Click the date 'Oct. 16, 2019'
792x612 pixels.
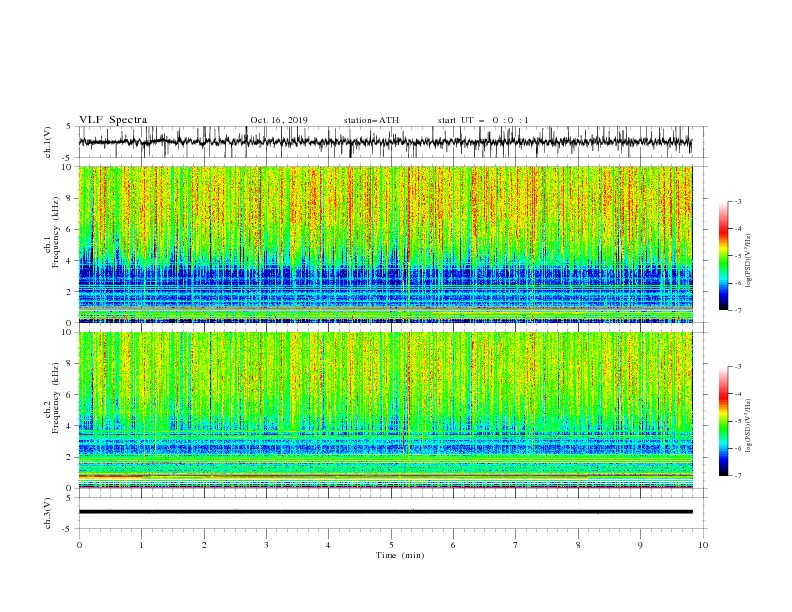click(279, 120)
